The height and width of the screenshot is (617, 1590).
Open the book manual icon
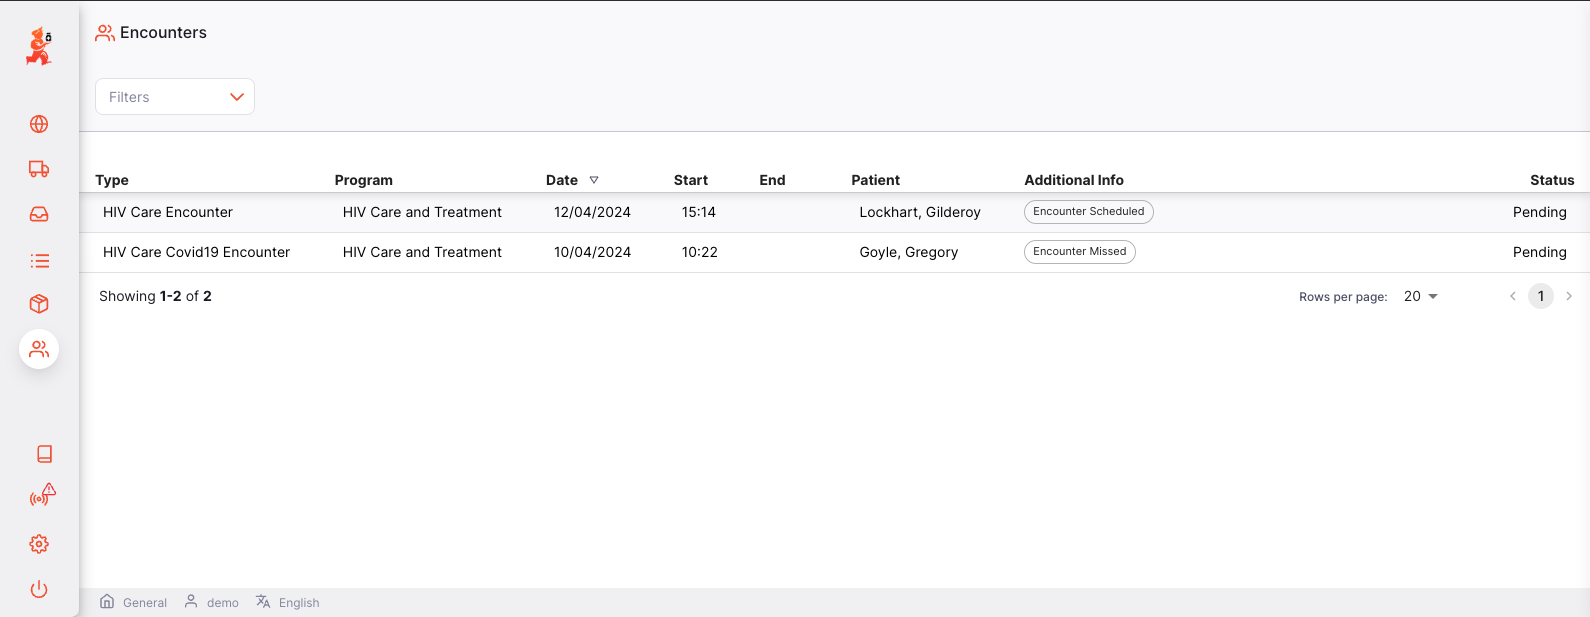point(44,454)
